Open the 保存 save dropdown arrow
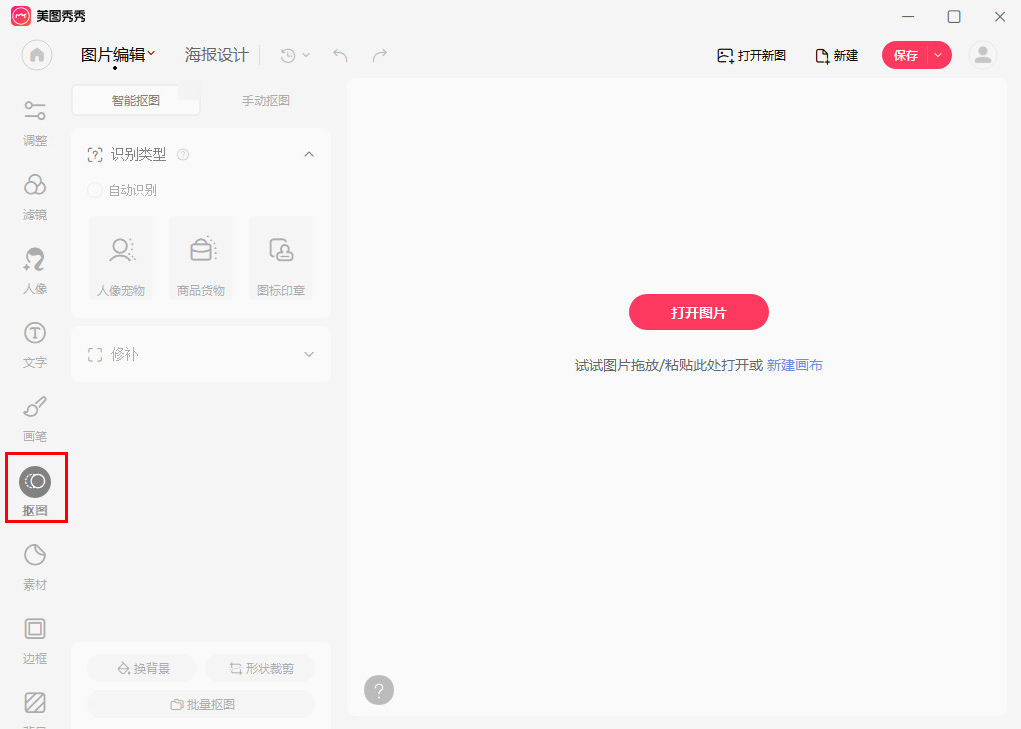This screenshot has height=729, width=1021. tap(940, 55)
